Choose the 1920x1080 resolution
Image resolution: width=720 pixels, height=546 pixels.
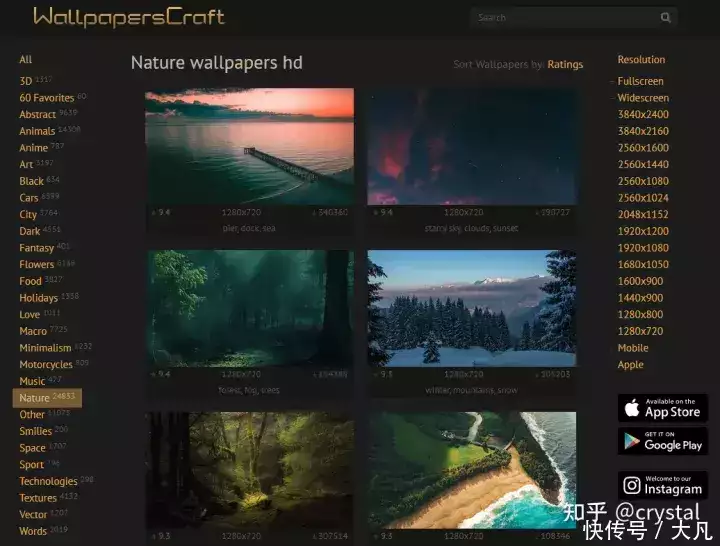(x=643, y=248)
